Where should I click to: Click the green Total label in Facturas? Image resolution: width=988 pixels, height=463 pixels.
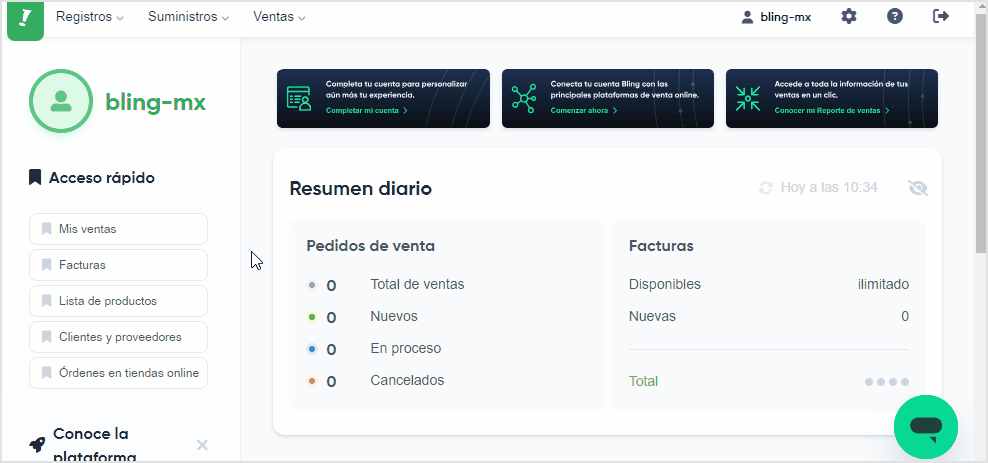click(643, 382)
